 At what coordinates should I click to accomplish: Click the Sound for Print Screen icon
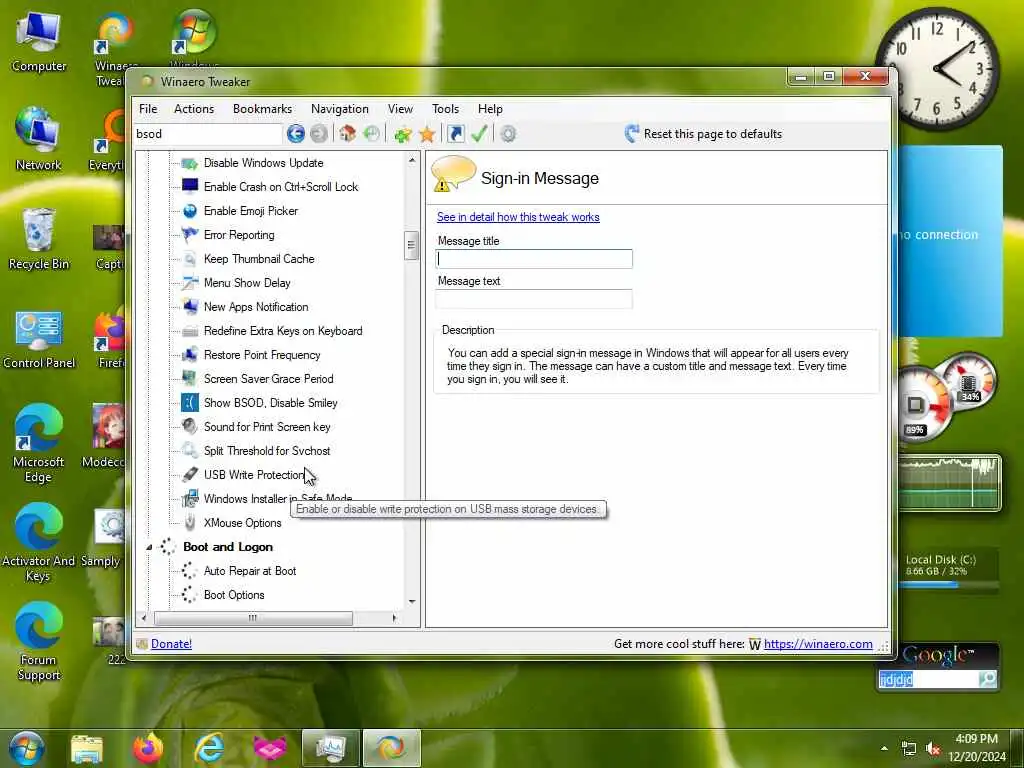(x=190, y=426)
